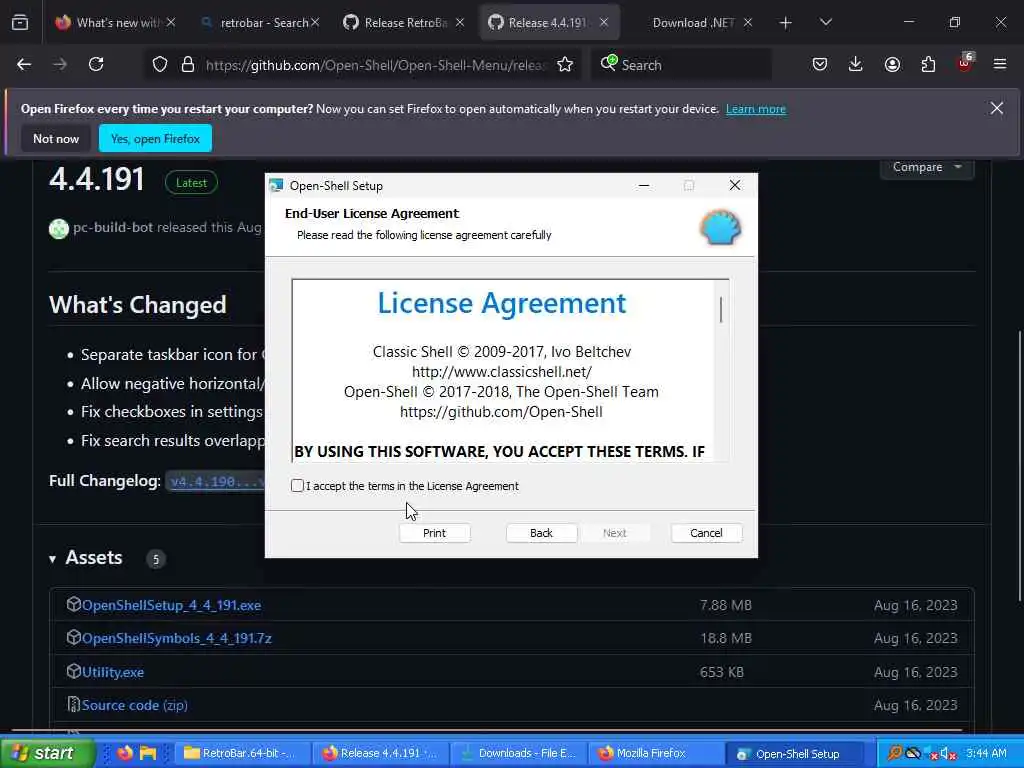
Task: Click the GitHub page vertical scrollbar
Action: point(1019,466)
